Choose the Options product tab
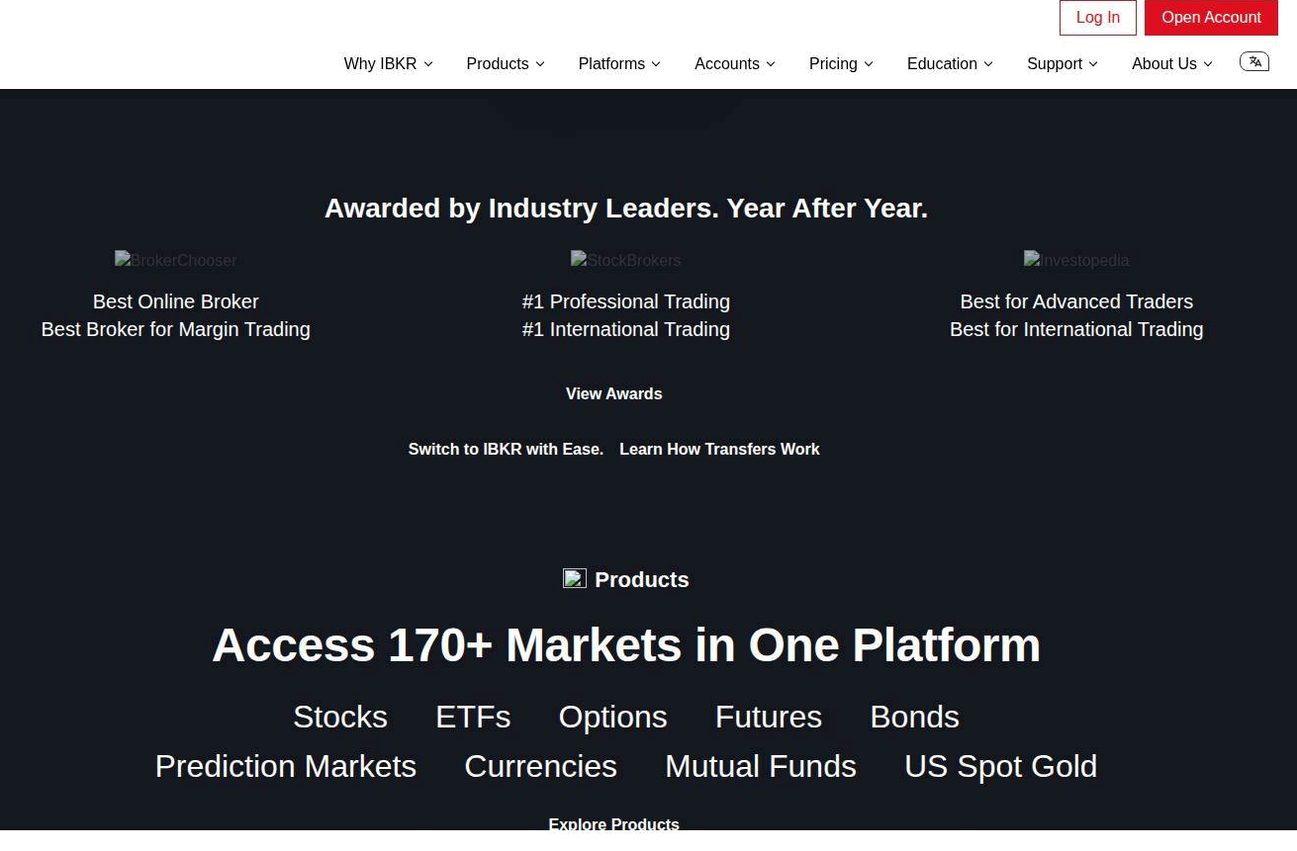The width and height of the screenshot is (1297, 851). [613, 717]
